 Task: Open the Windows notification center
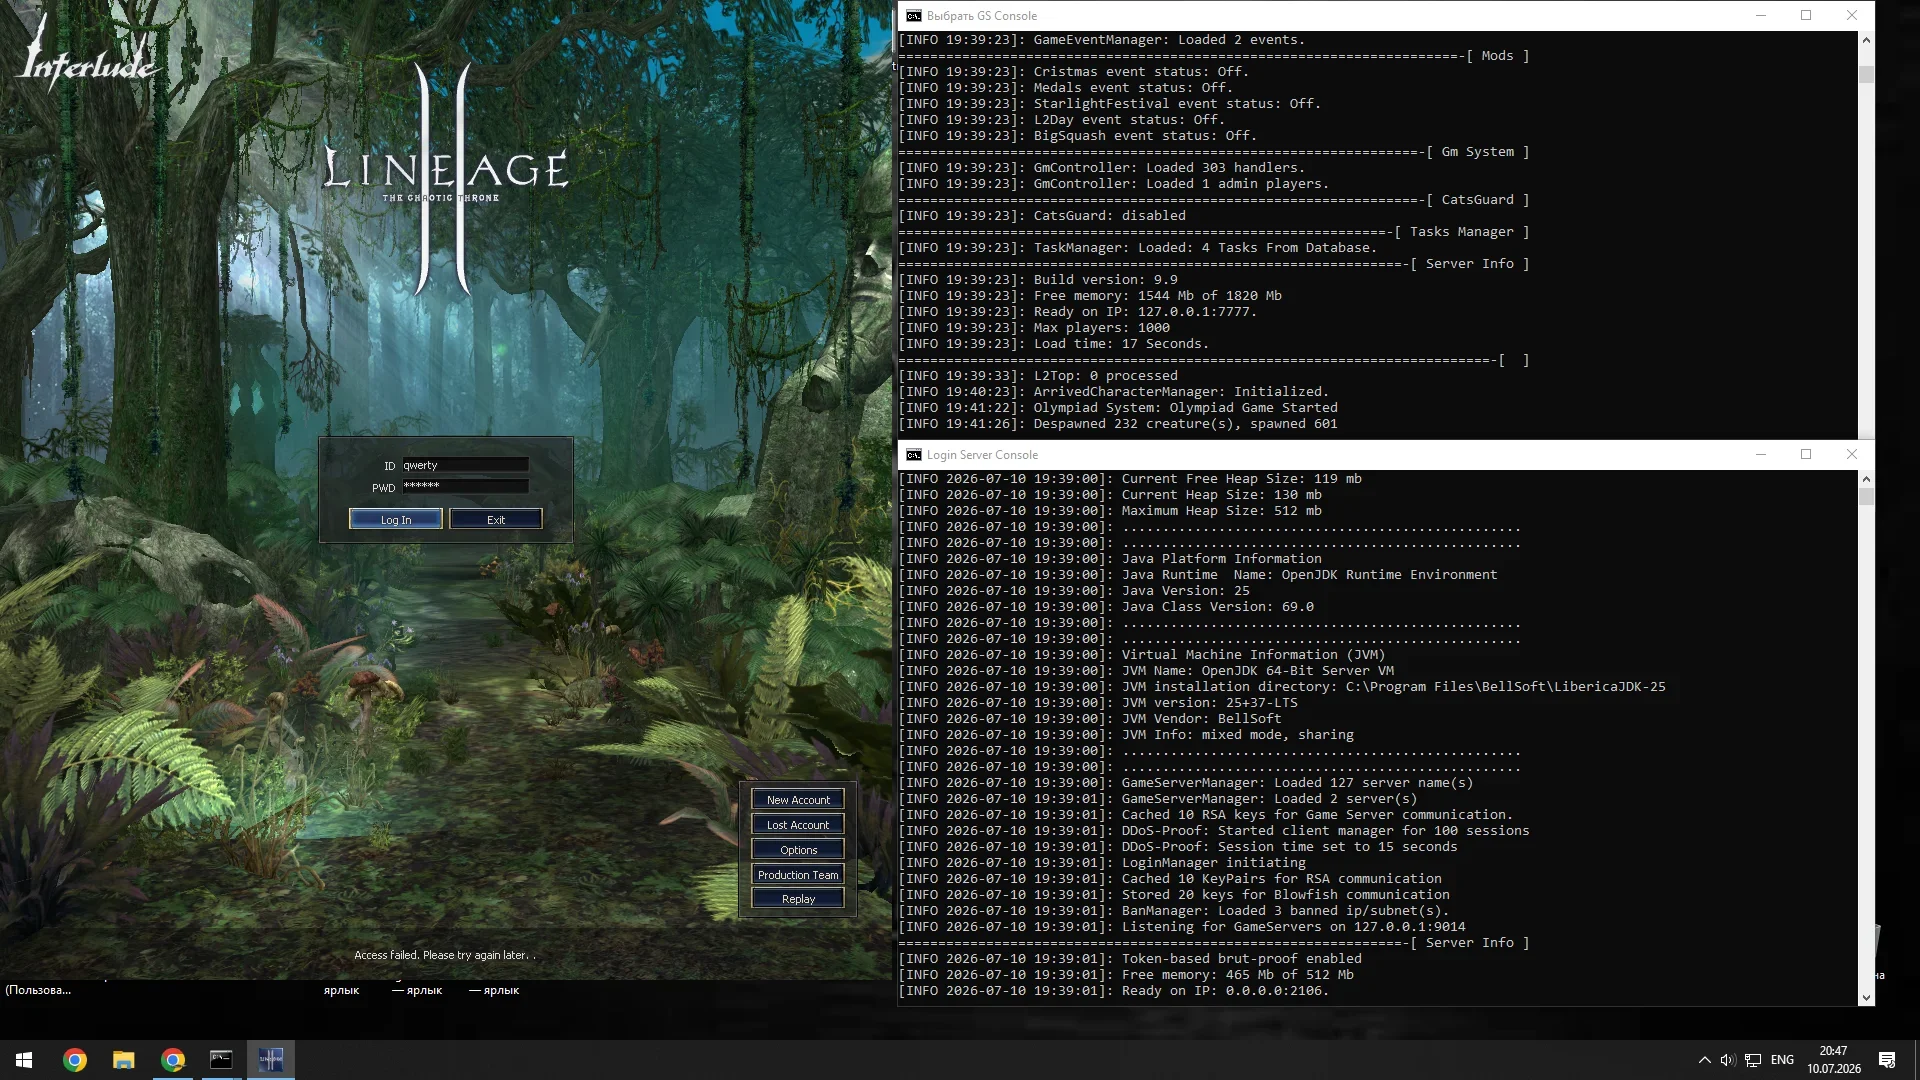pyautogui.click(x=1887, y=1060)
